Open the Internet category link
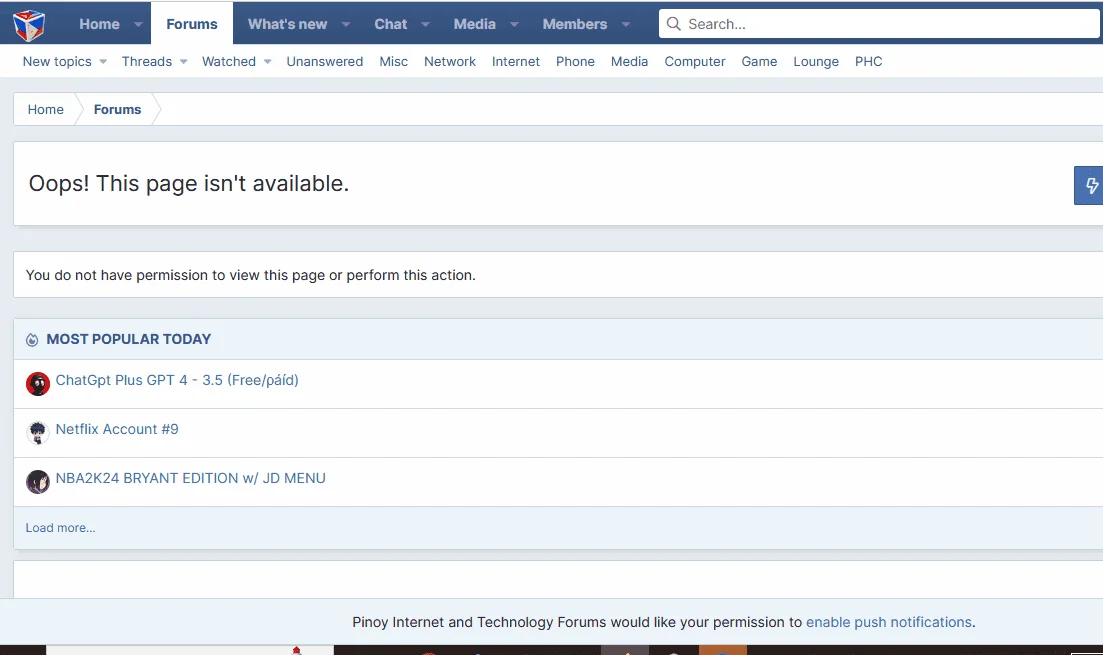This screenshot has width=1103, height=655. [x=516, y=61]
